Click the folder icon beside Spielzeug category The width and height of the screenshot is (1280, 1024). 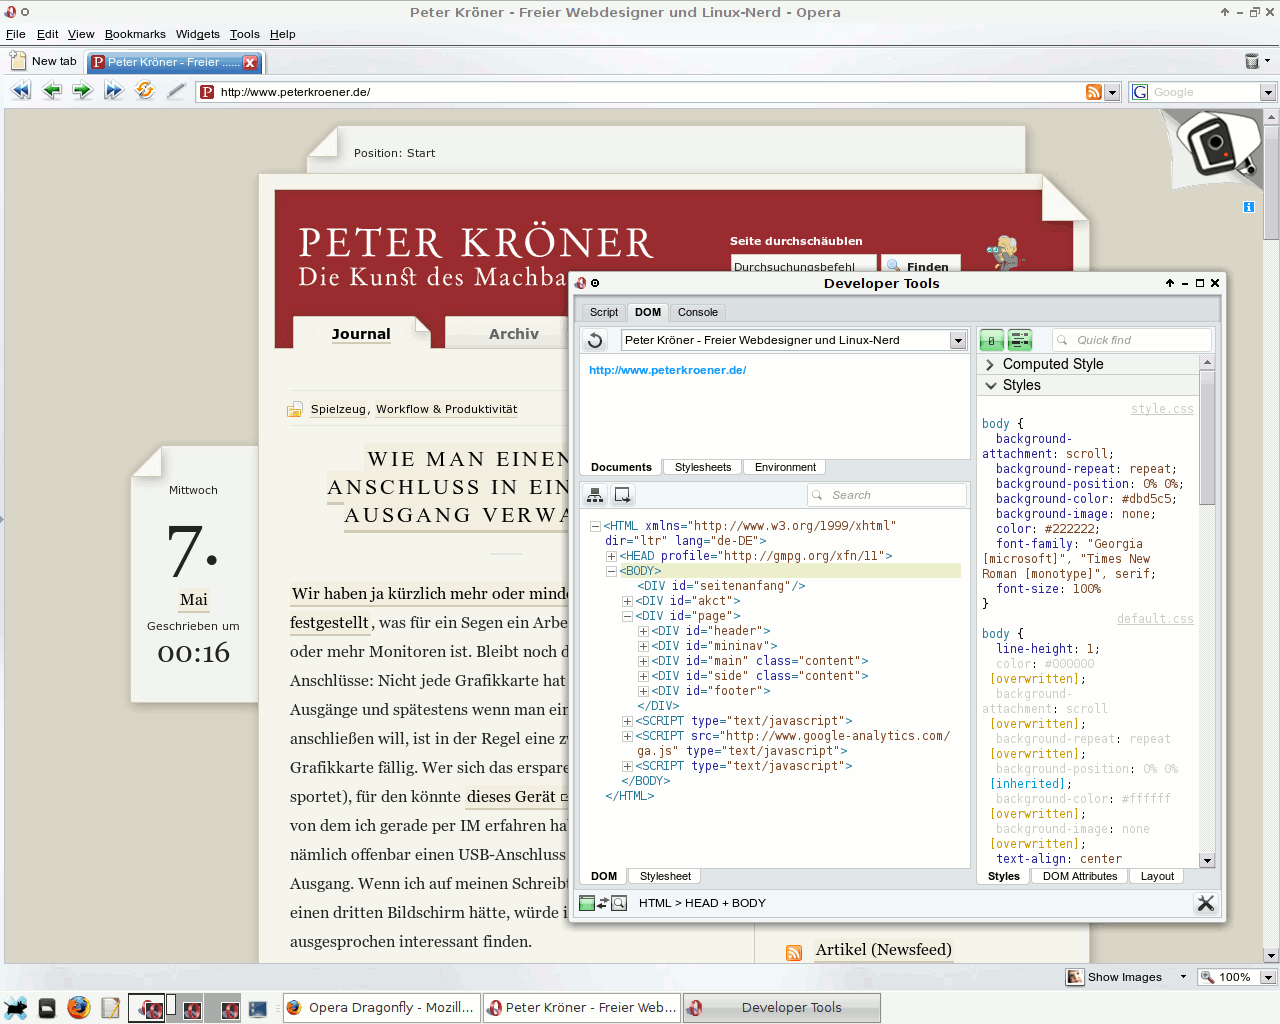coord(295,409)
